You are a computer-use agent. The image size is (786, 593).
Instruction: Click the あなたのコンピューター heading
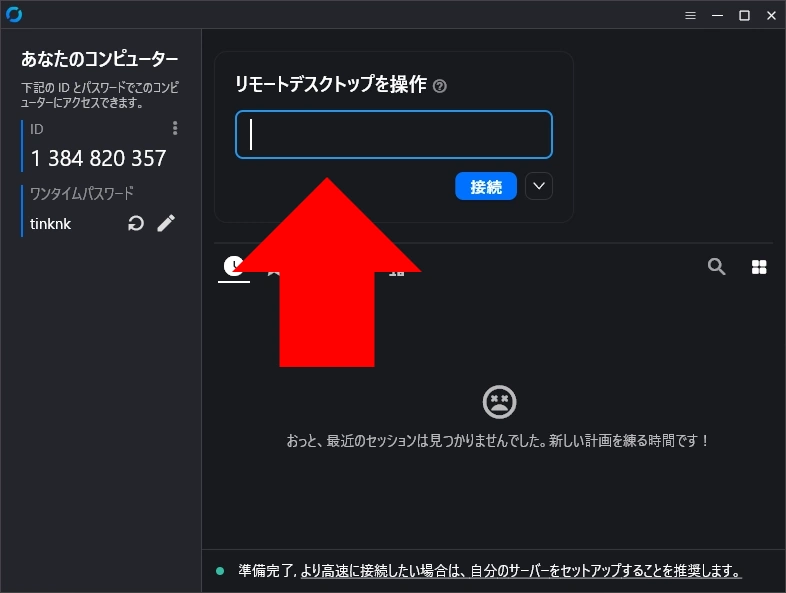[x=99, y=59]
